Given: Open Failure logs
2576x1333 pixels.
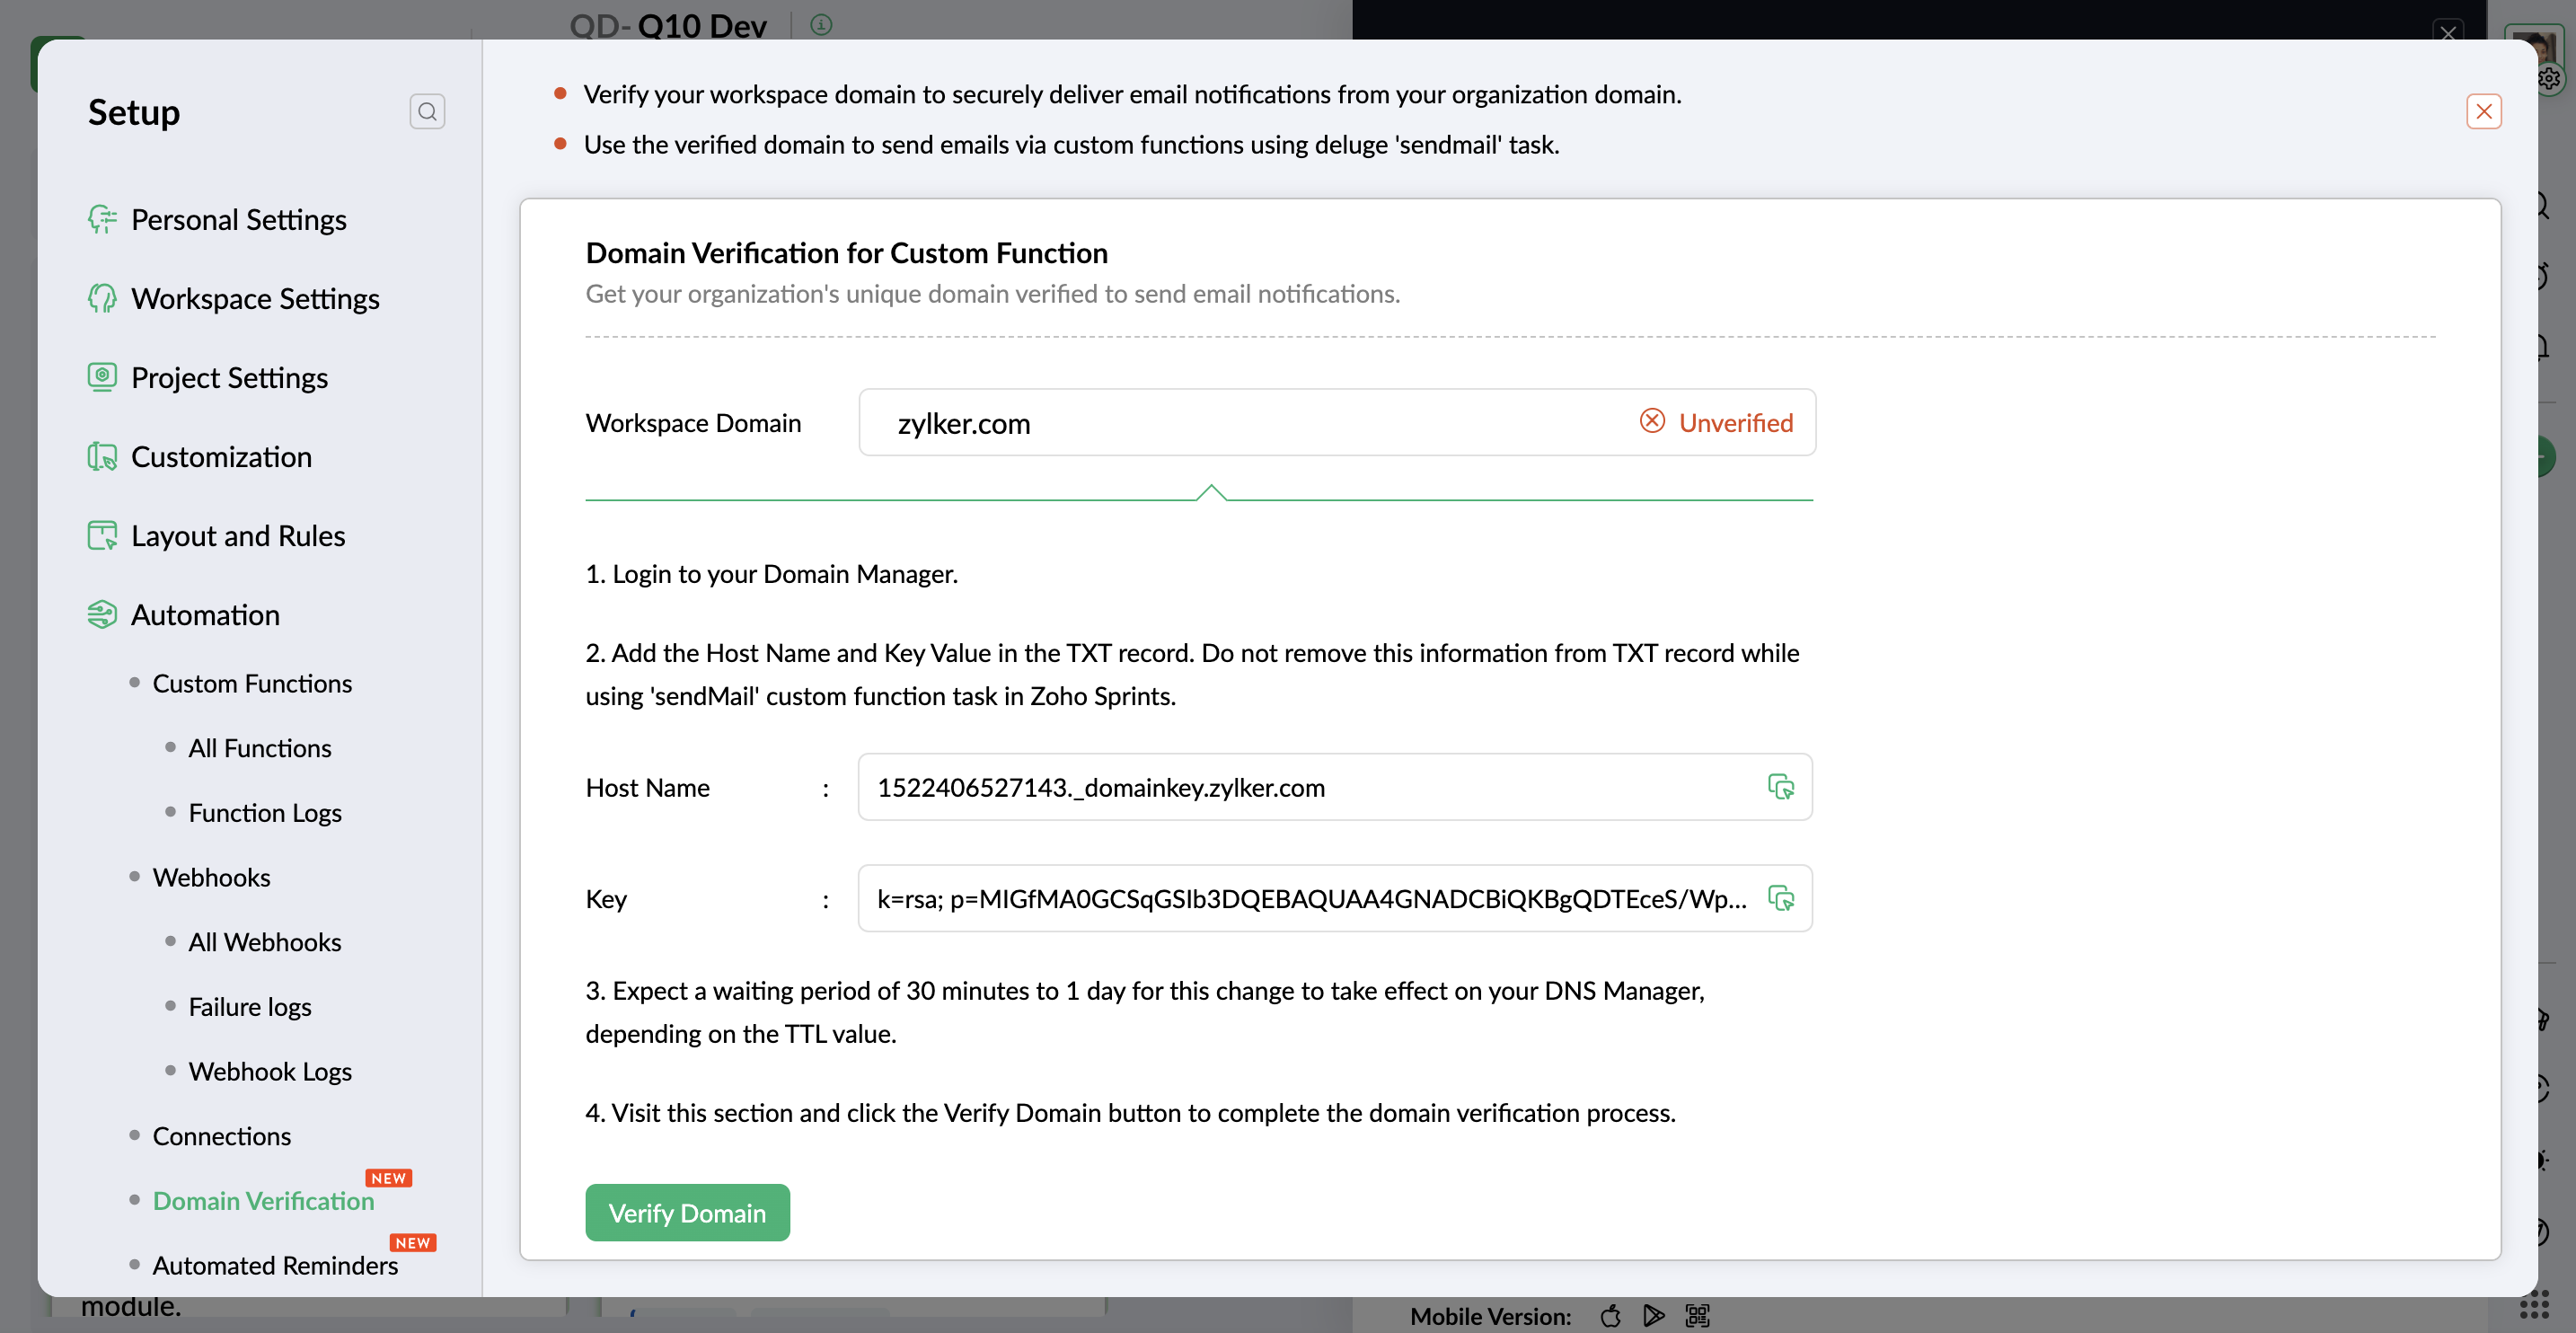Looking at the screenshot, I should [x=250, y=1007].
